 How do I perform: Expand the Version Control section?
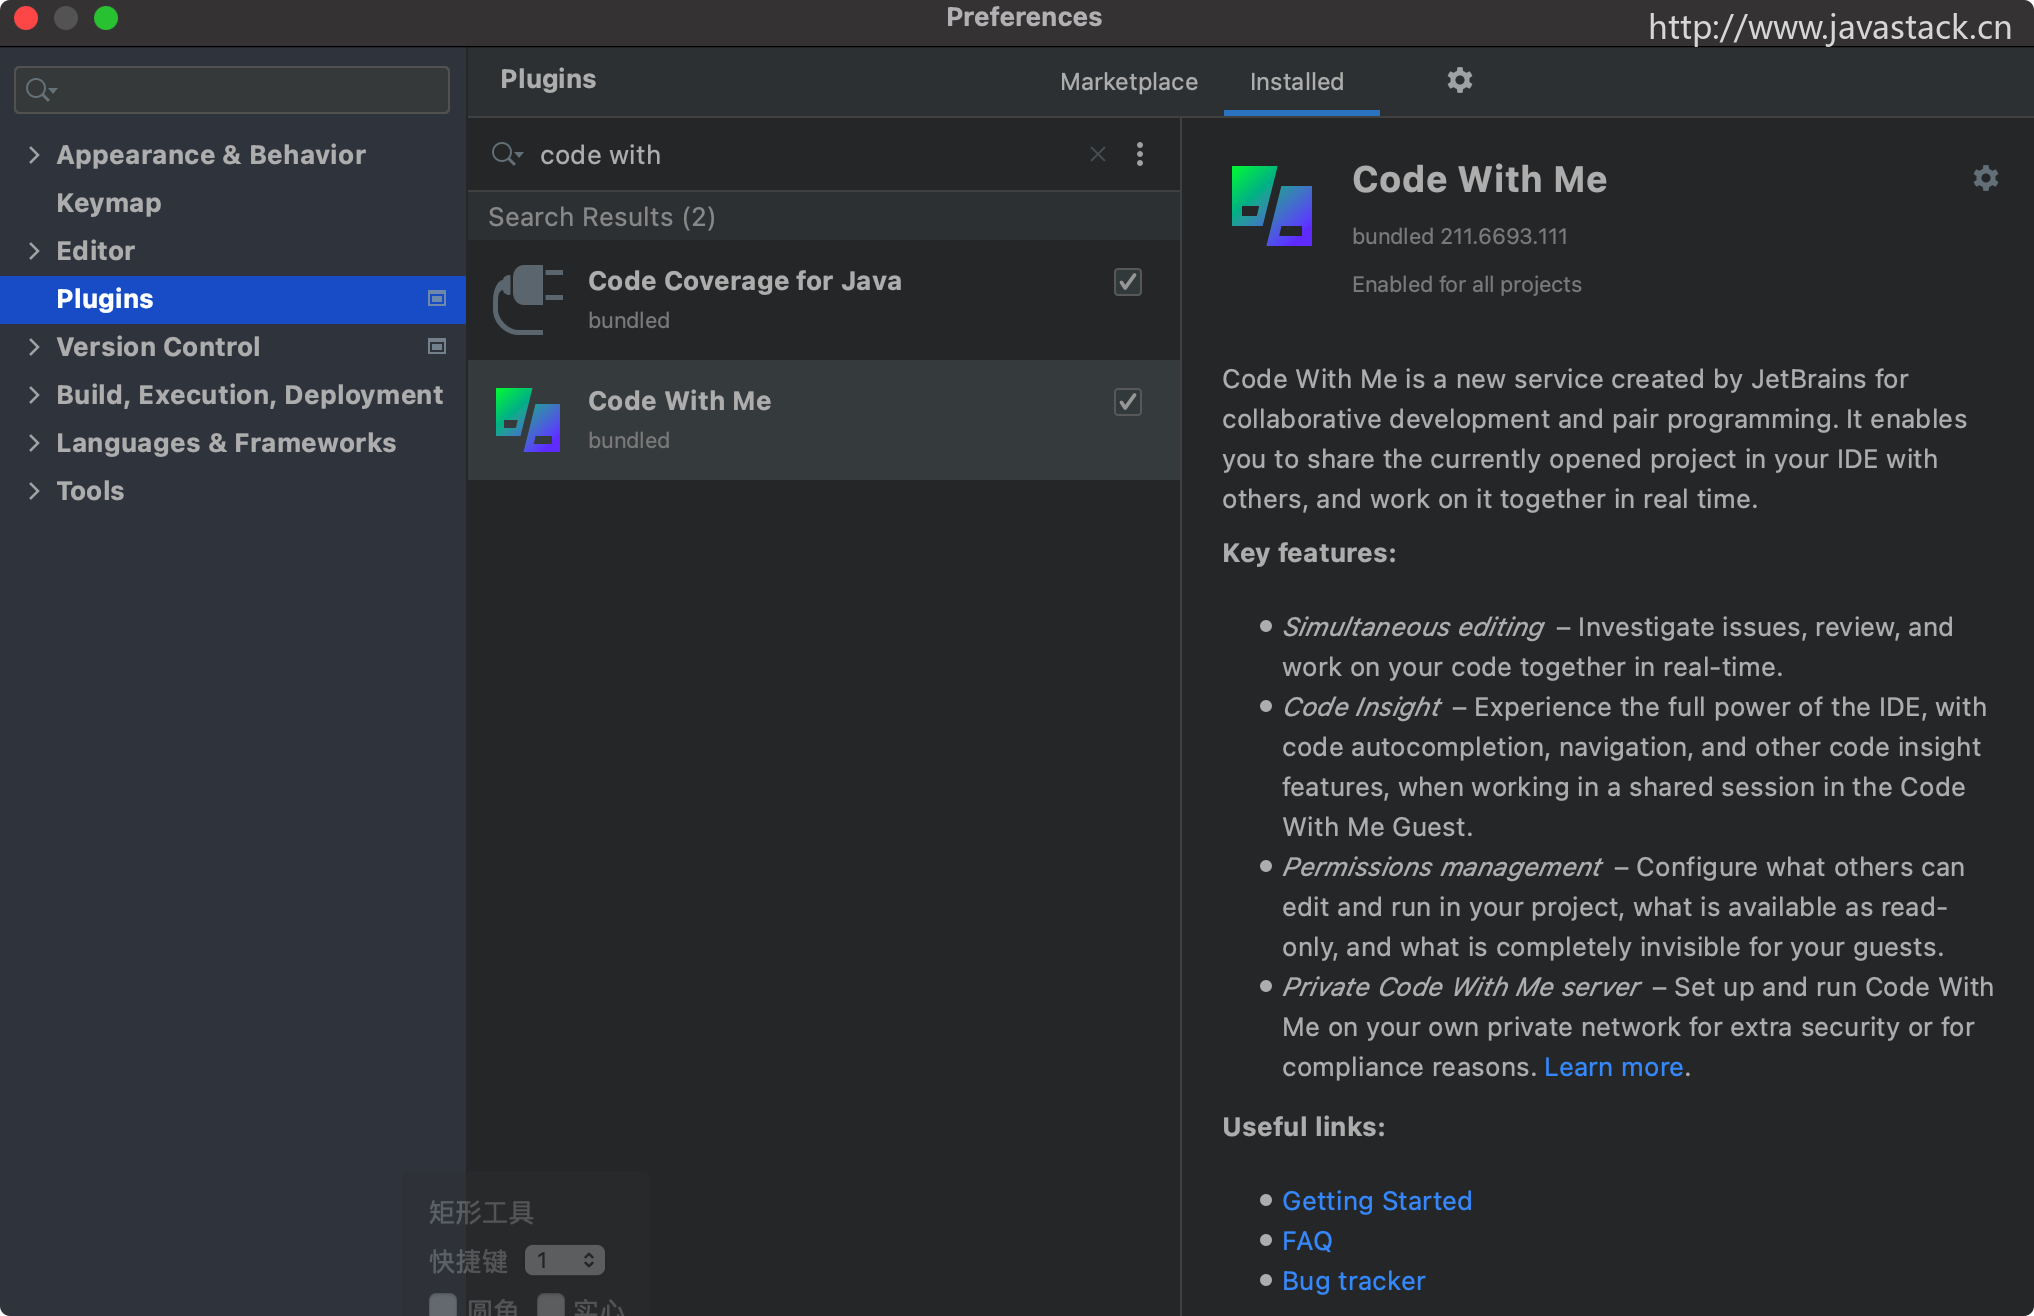click(x=34, y=347)
